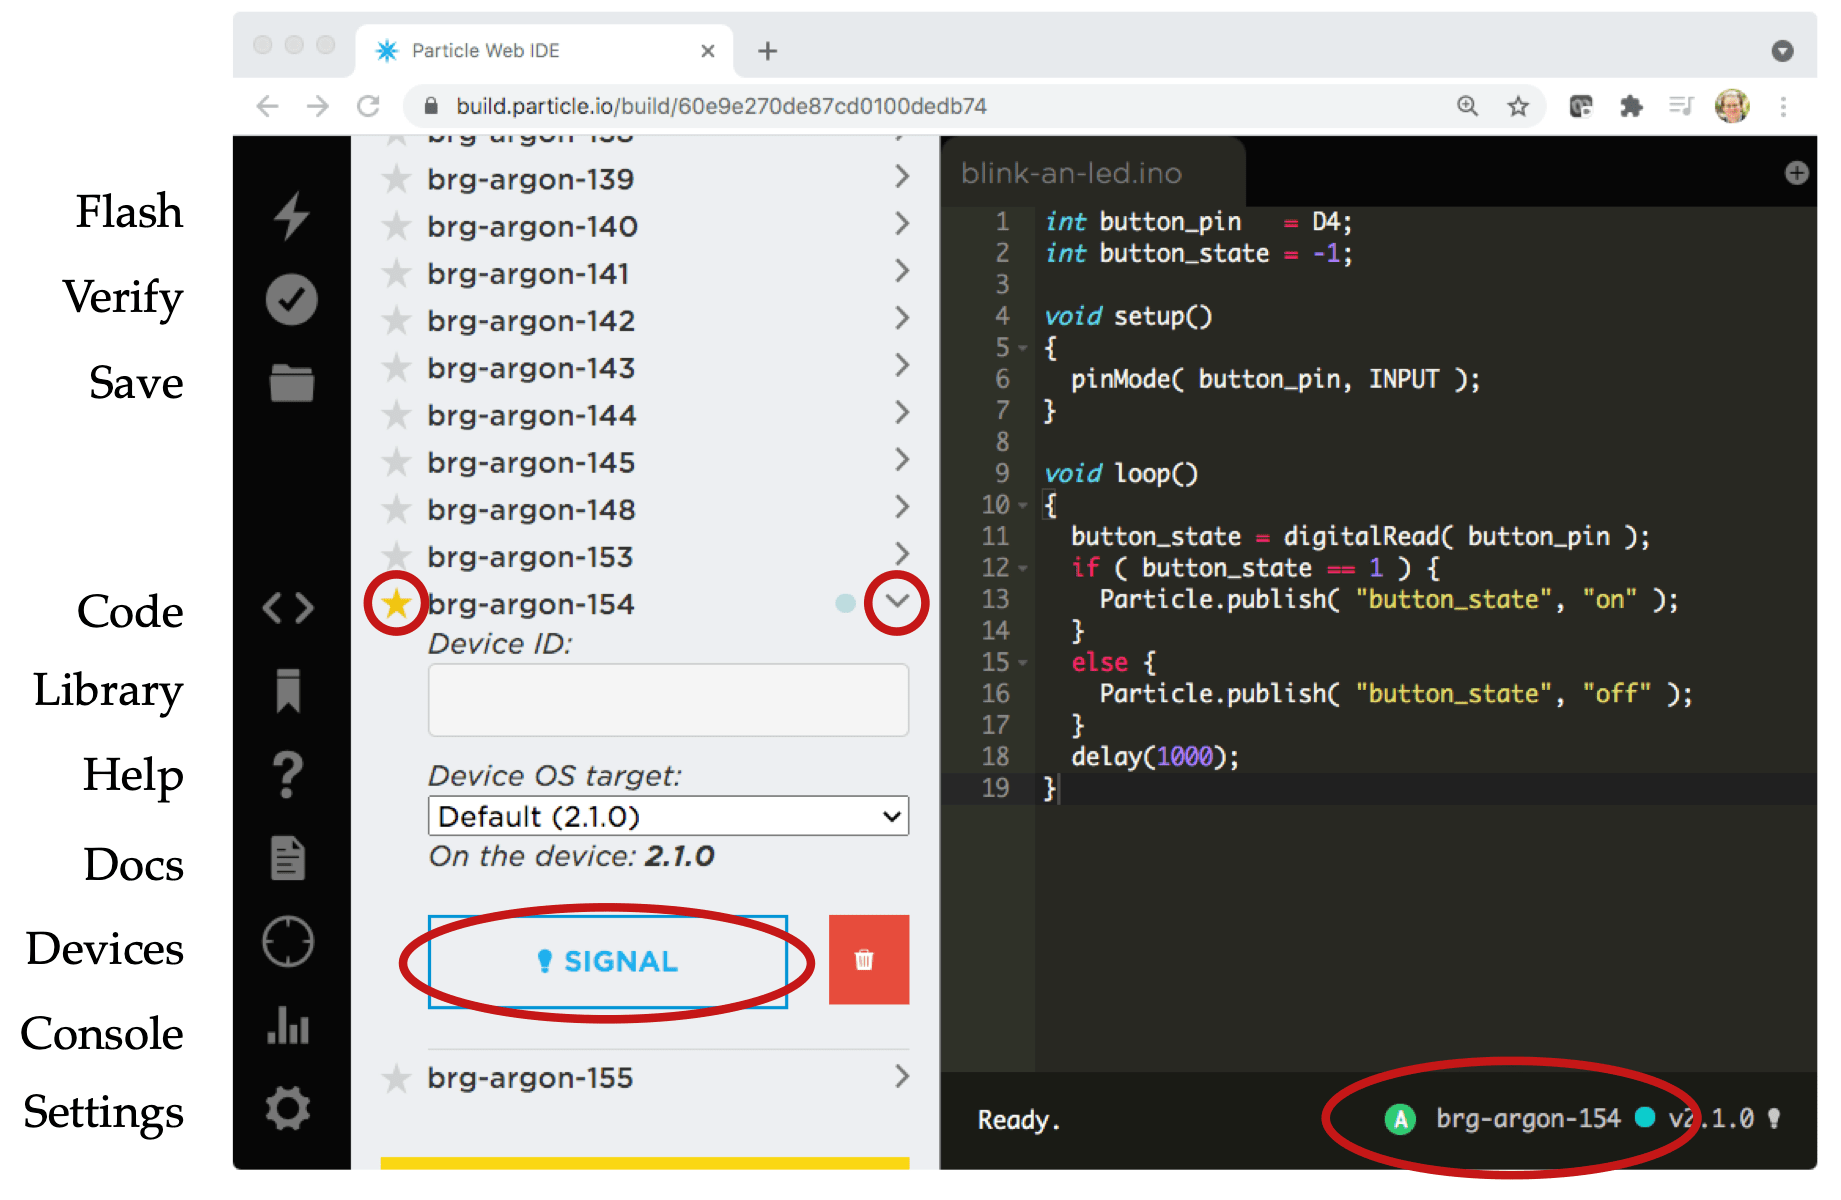Select the Particle Web IDE browser tab
This screenshot has height=1200, width=1841.
(545, 50)
